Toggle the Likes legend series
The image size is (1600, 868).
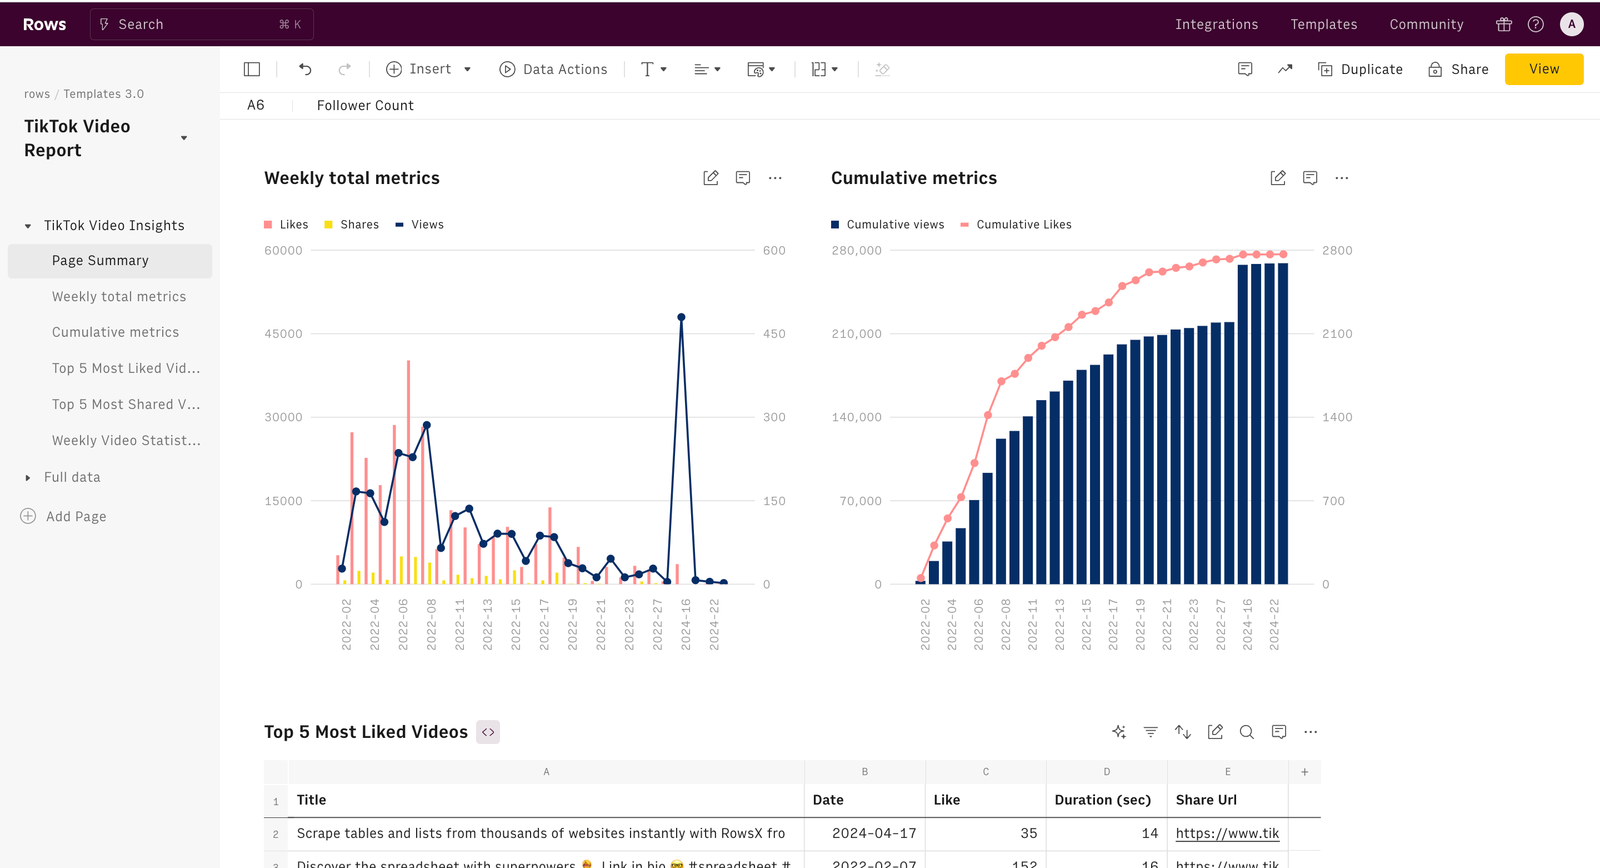[286, 225]
